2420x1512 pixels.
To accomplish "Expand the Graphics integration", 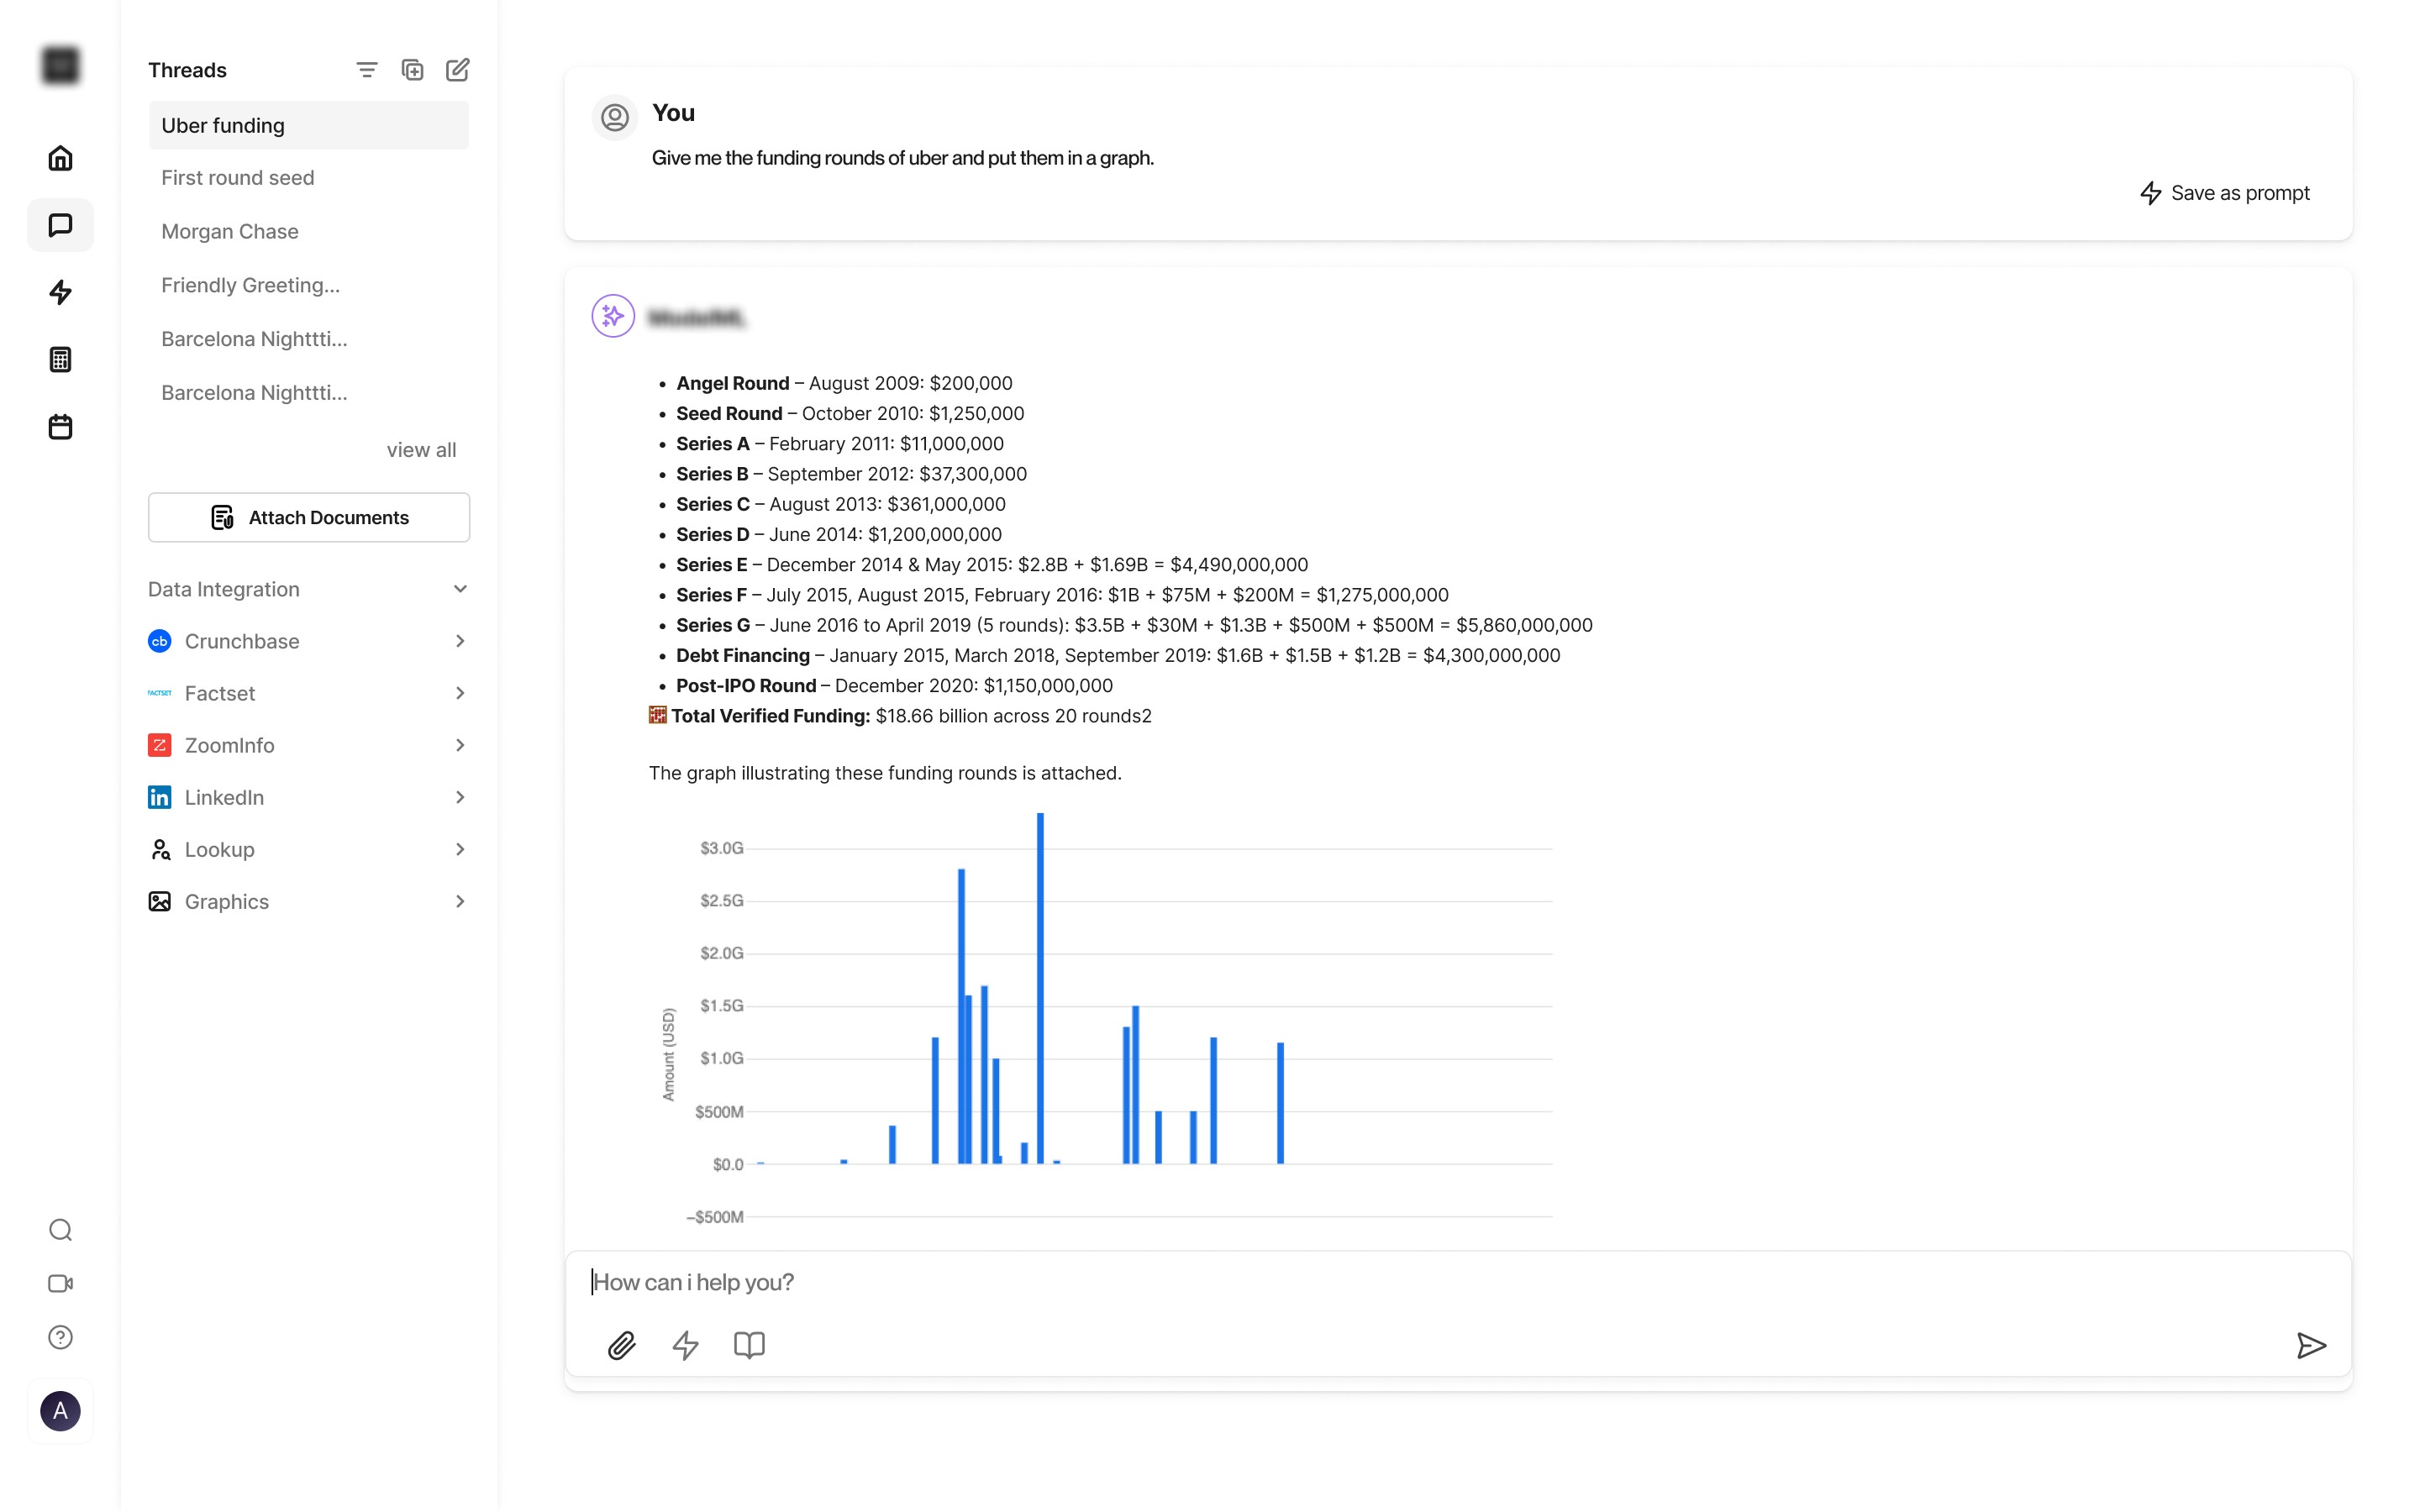I will tap(460, 901).
